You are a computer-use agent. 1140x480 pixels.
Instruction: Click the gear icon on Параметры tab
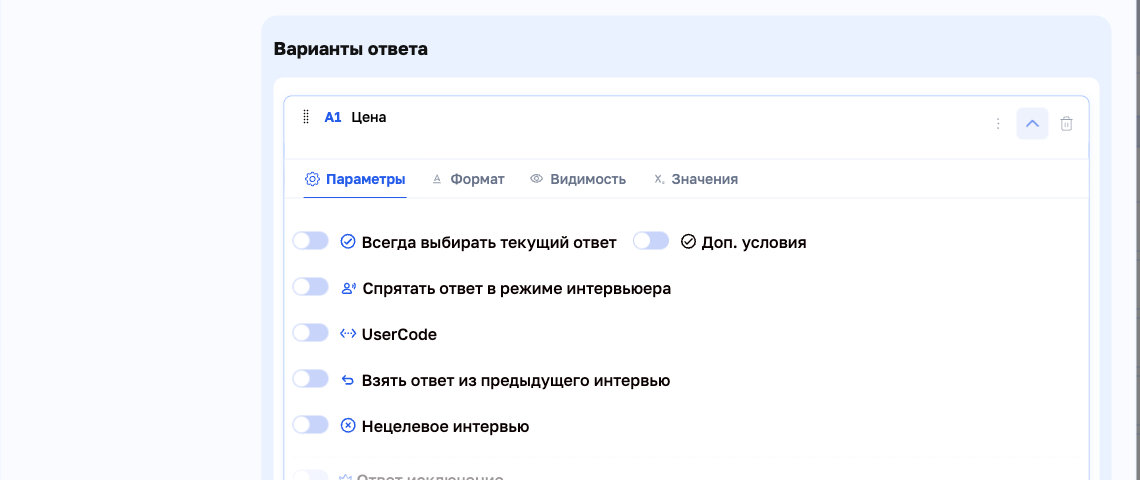[312, 179]
